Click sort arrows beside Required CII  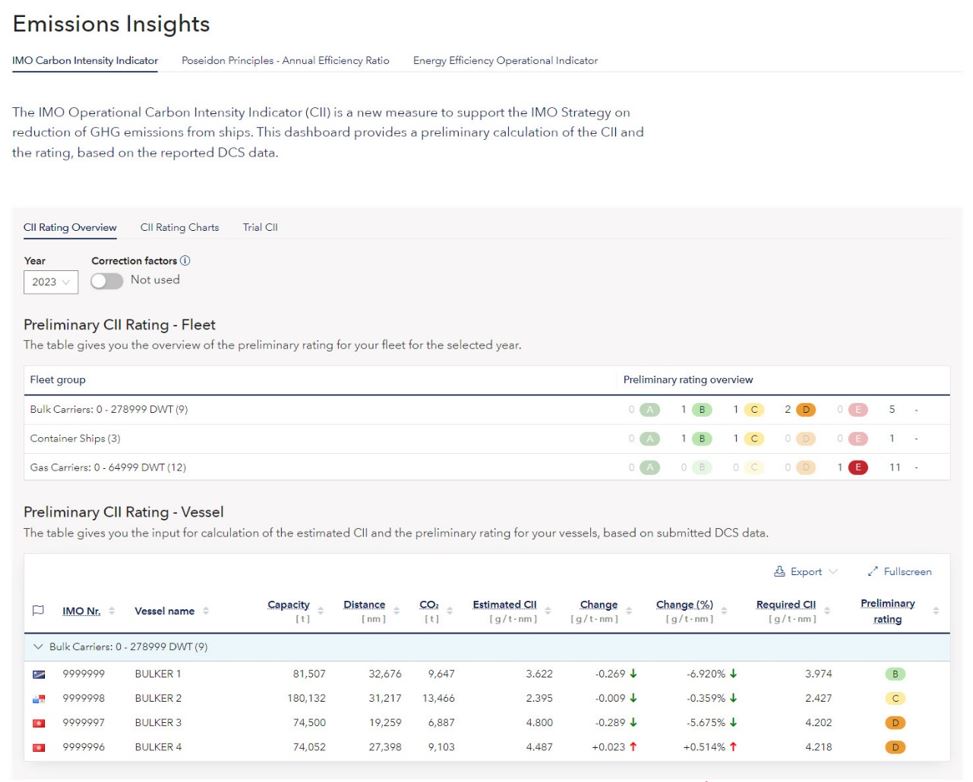827,611
